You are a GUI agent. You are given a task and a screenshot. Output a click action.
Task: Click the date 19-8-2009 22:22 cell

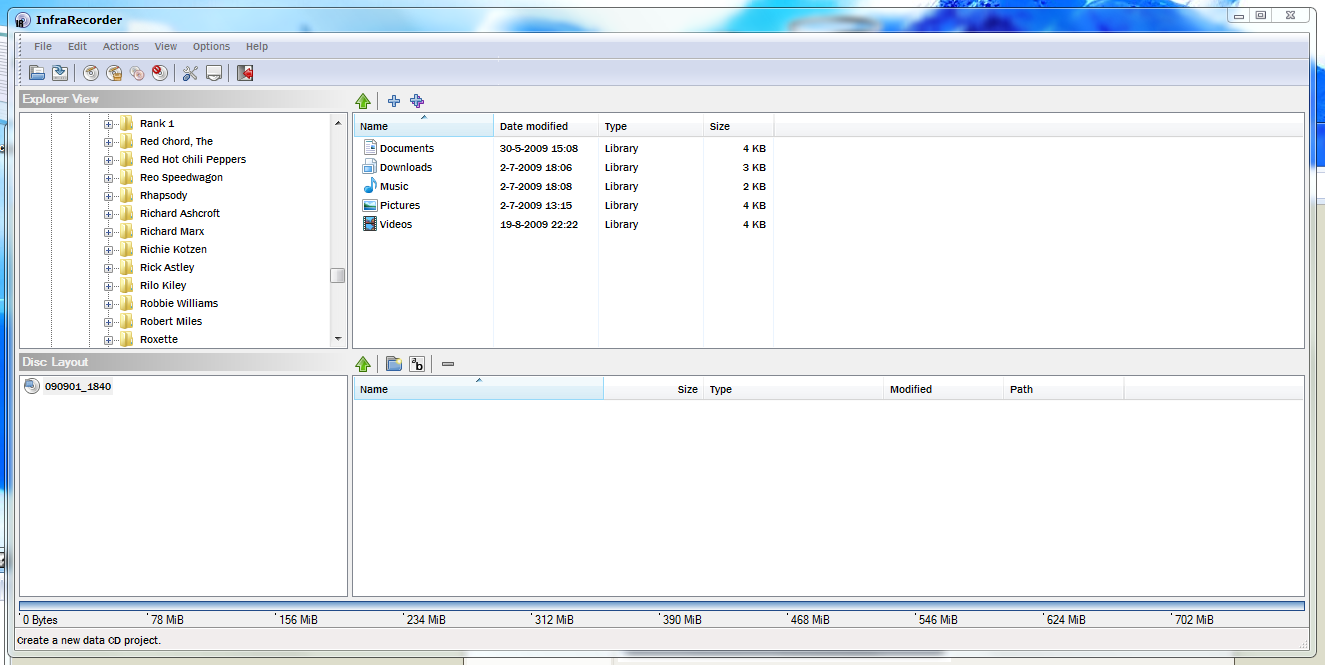click(x=539, y=224)
